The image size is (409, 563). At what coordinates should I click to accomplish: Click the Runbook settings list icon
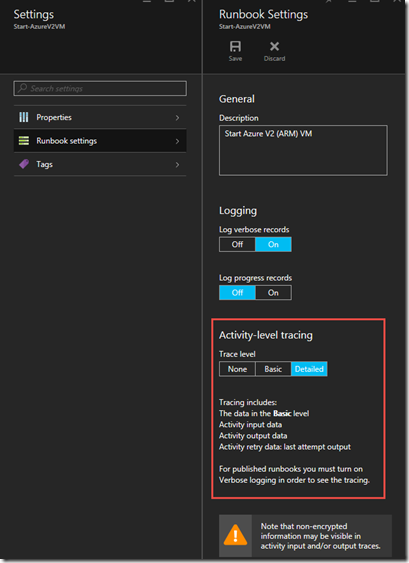pos(24,141)
